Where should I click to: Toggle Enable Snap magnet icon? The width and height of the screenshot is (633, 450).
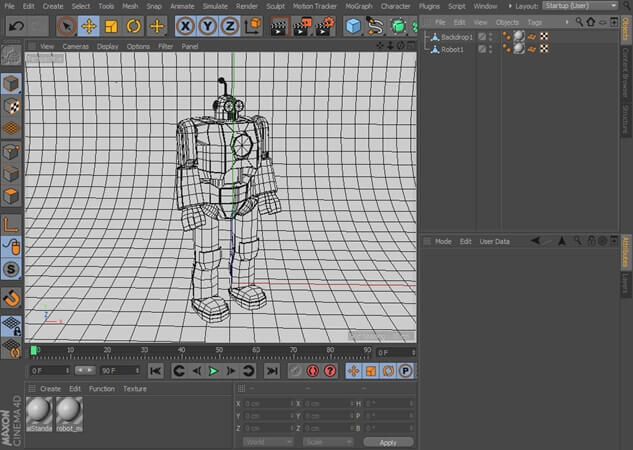pyautogui.click(x=11, y=299)
